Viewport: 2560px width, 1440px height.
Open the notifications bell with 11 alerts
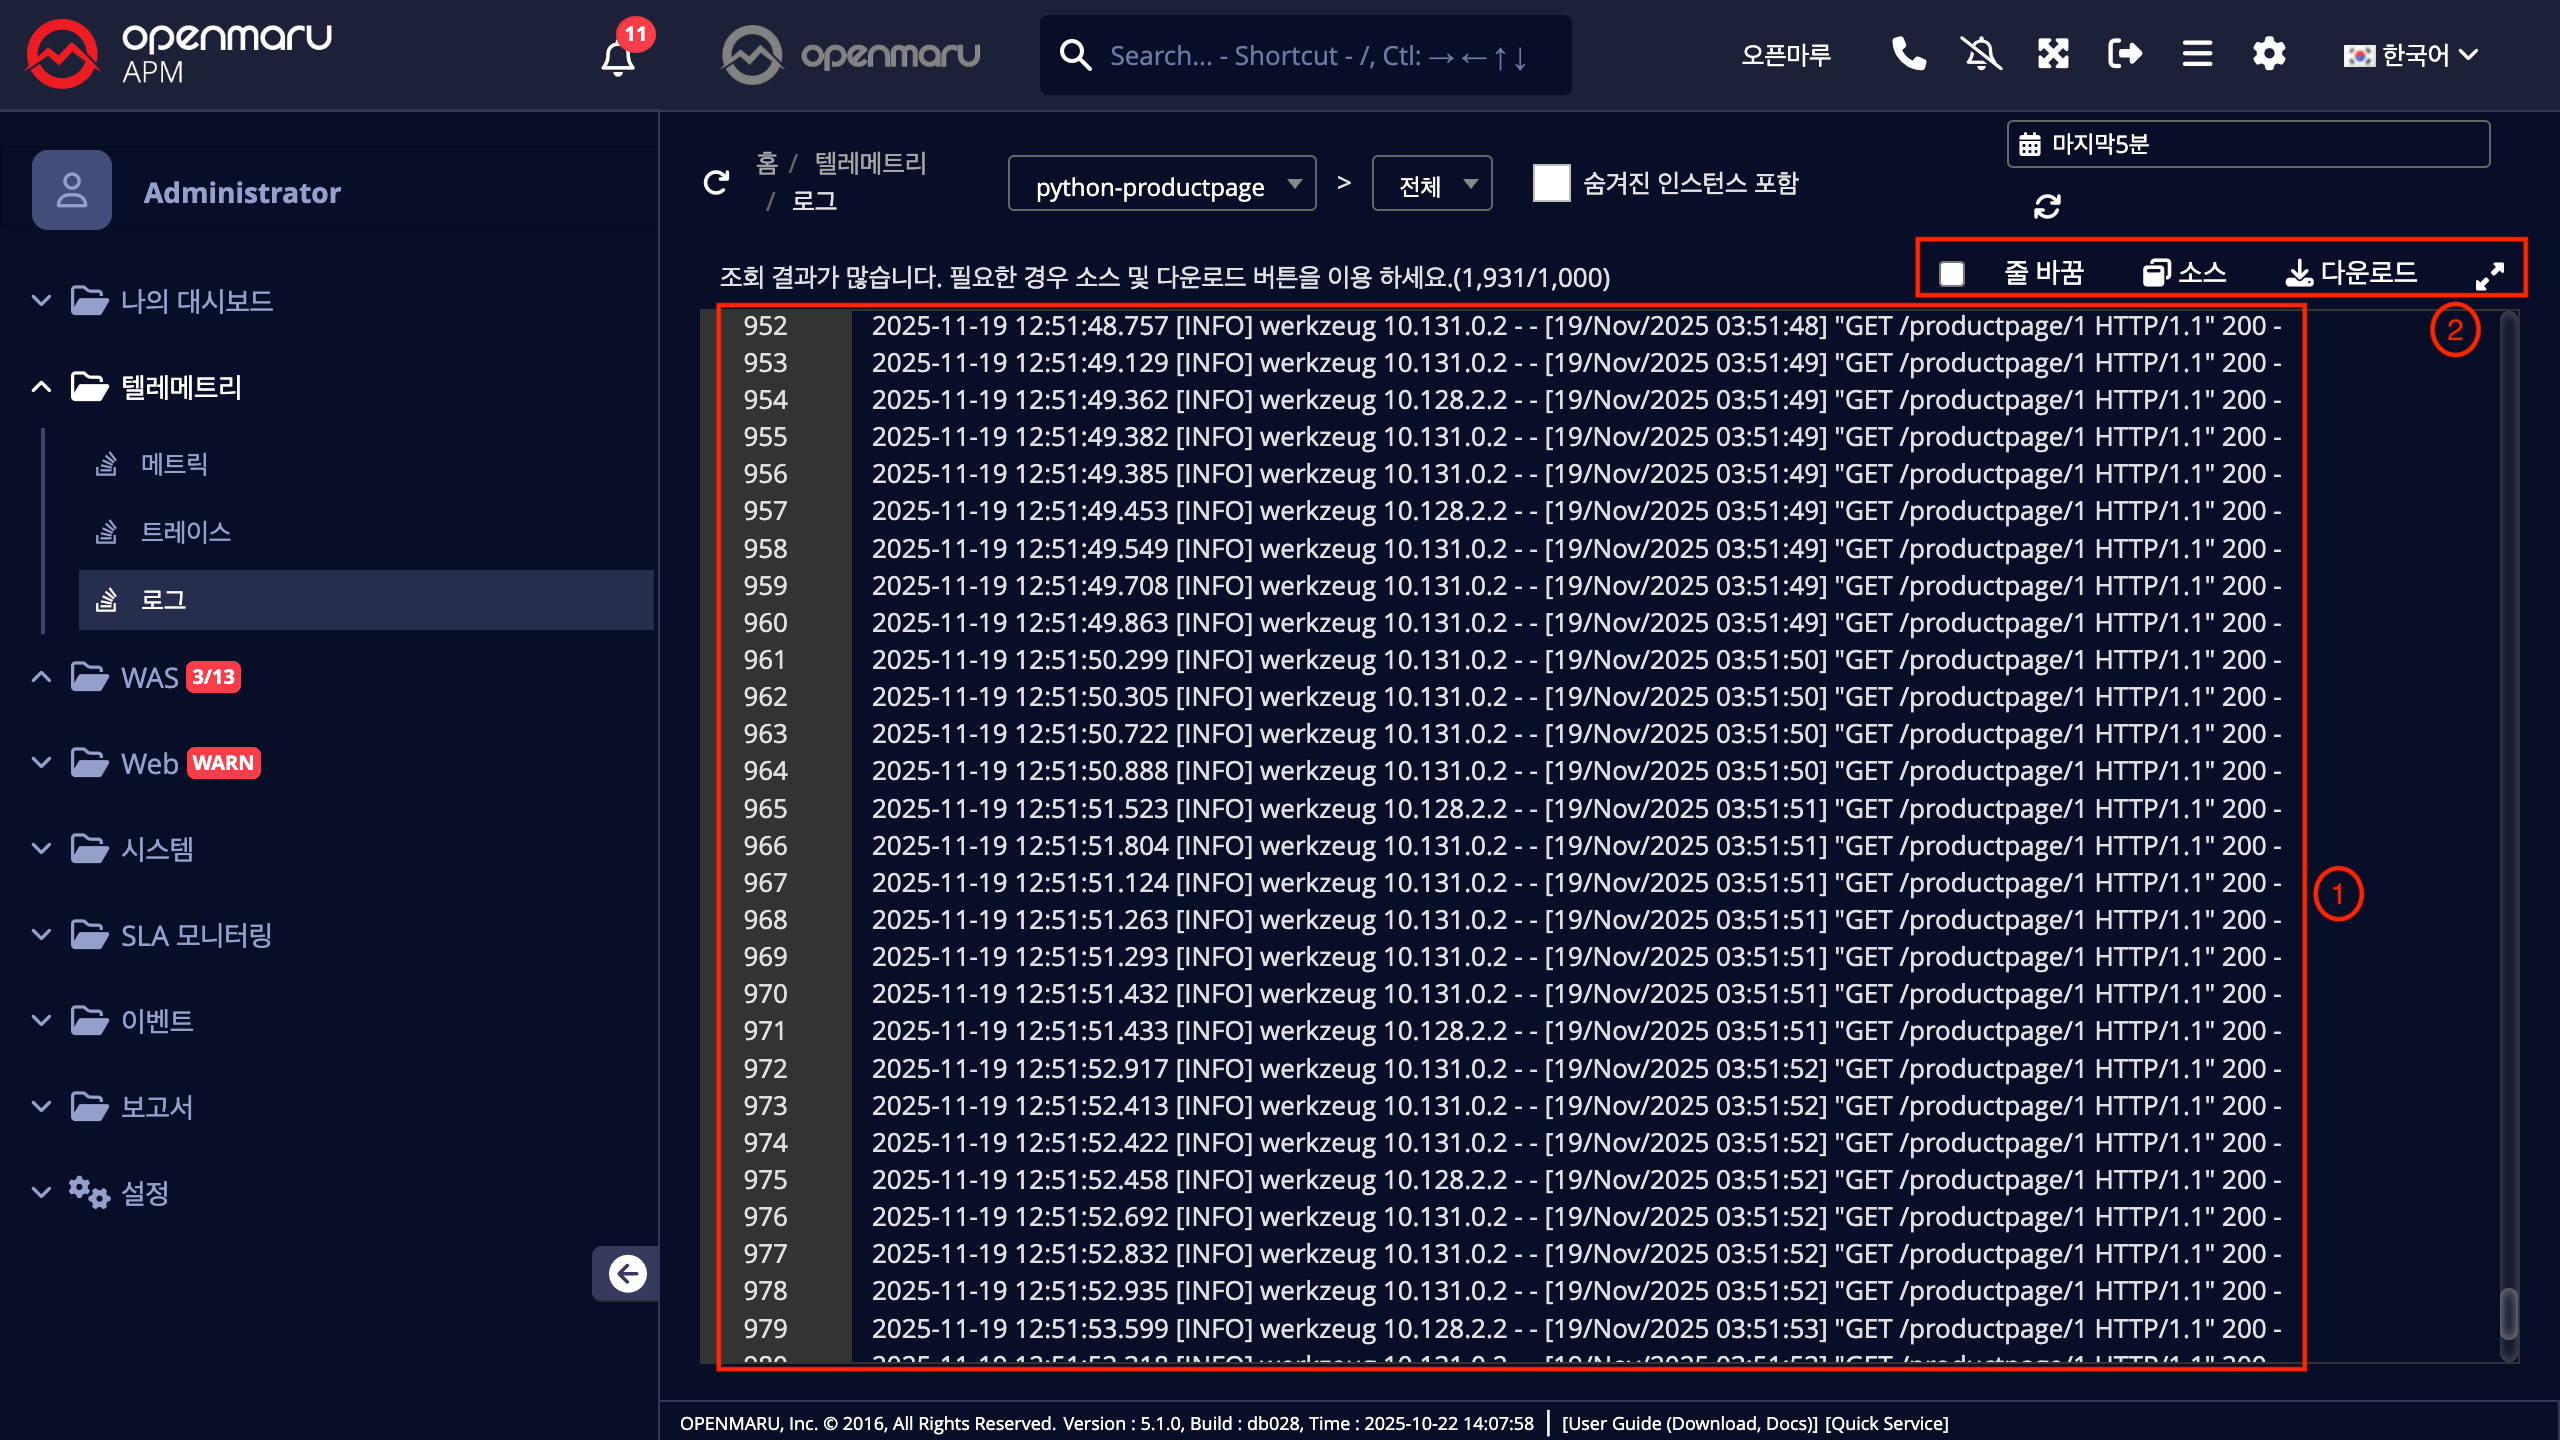619,56
